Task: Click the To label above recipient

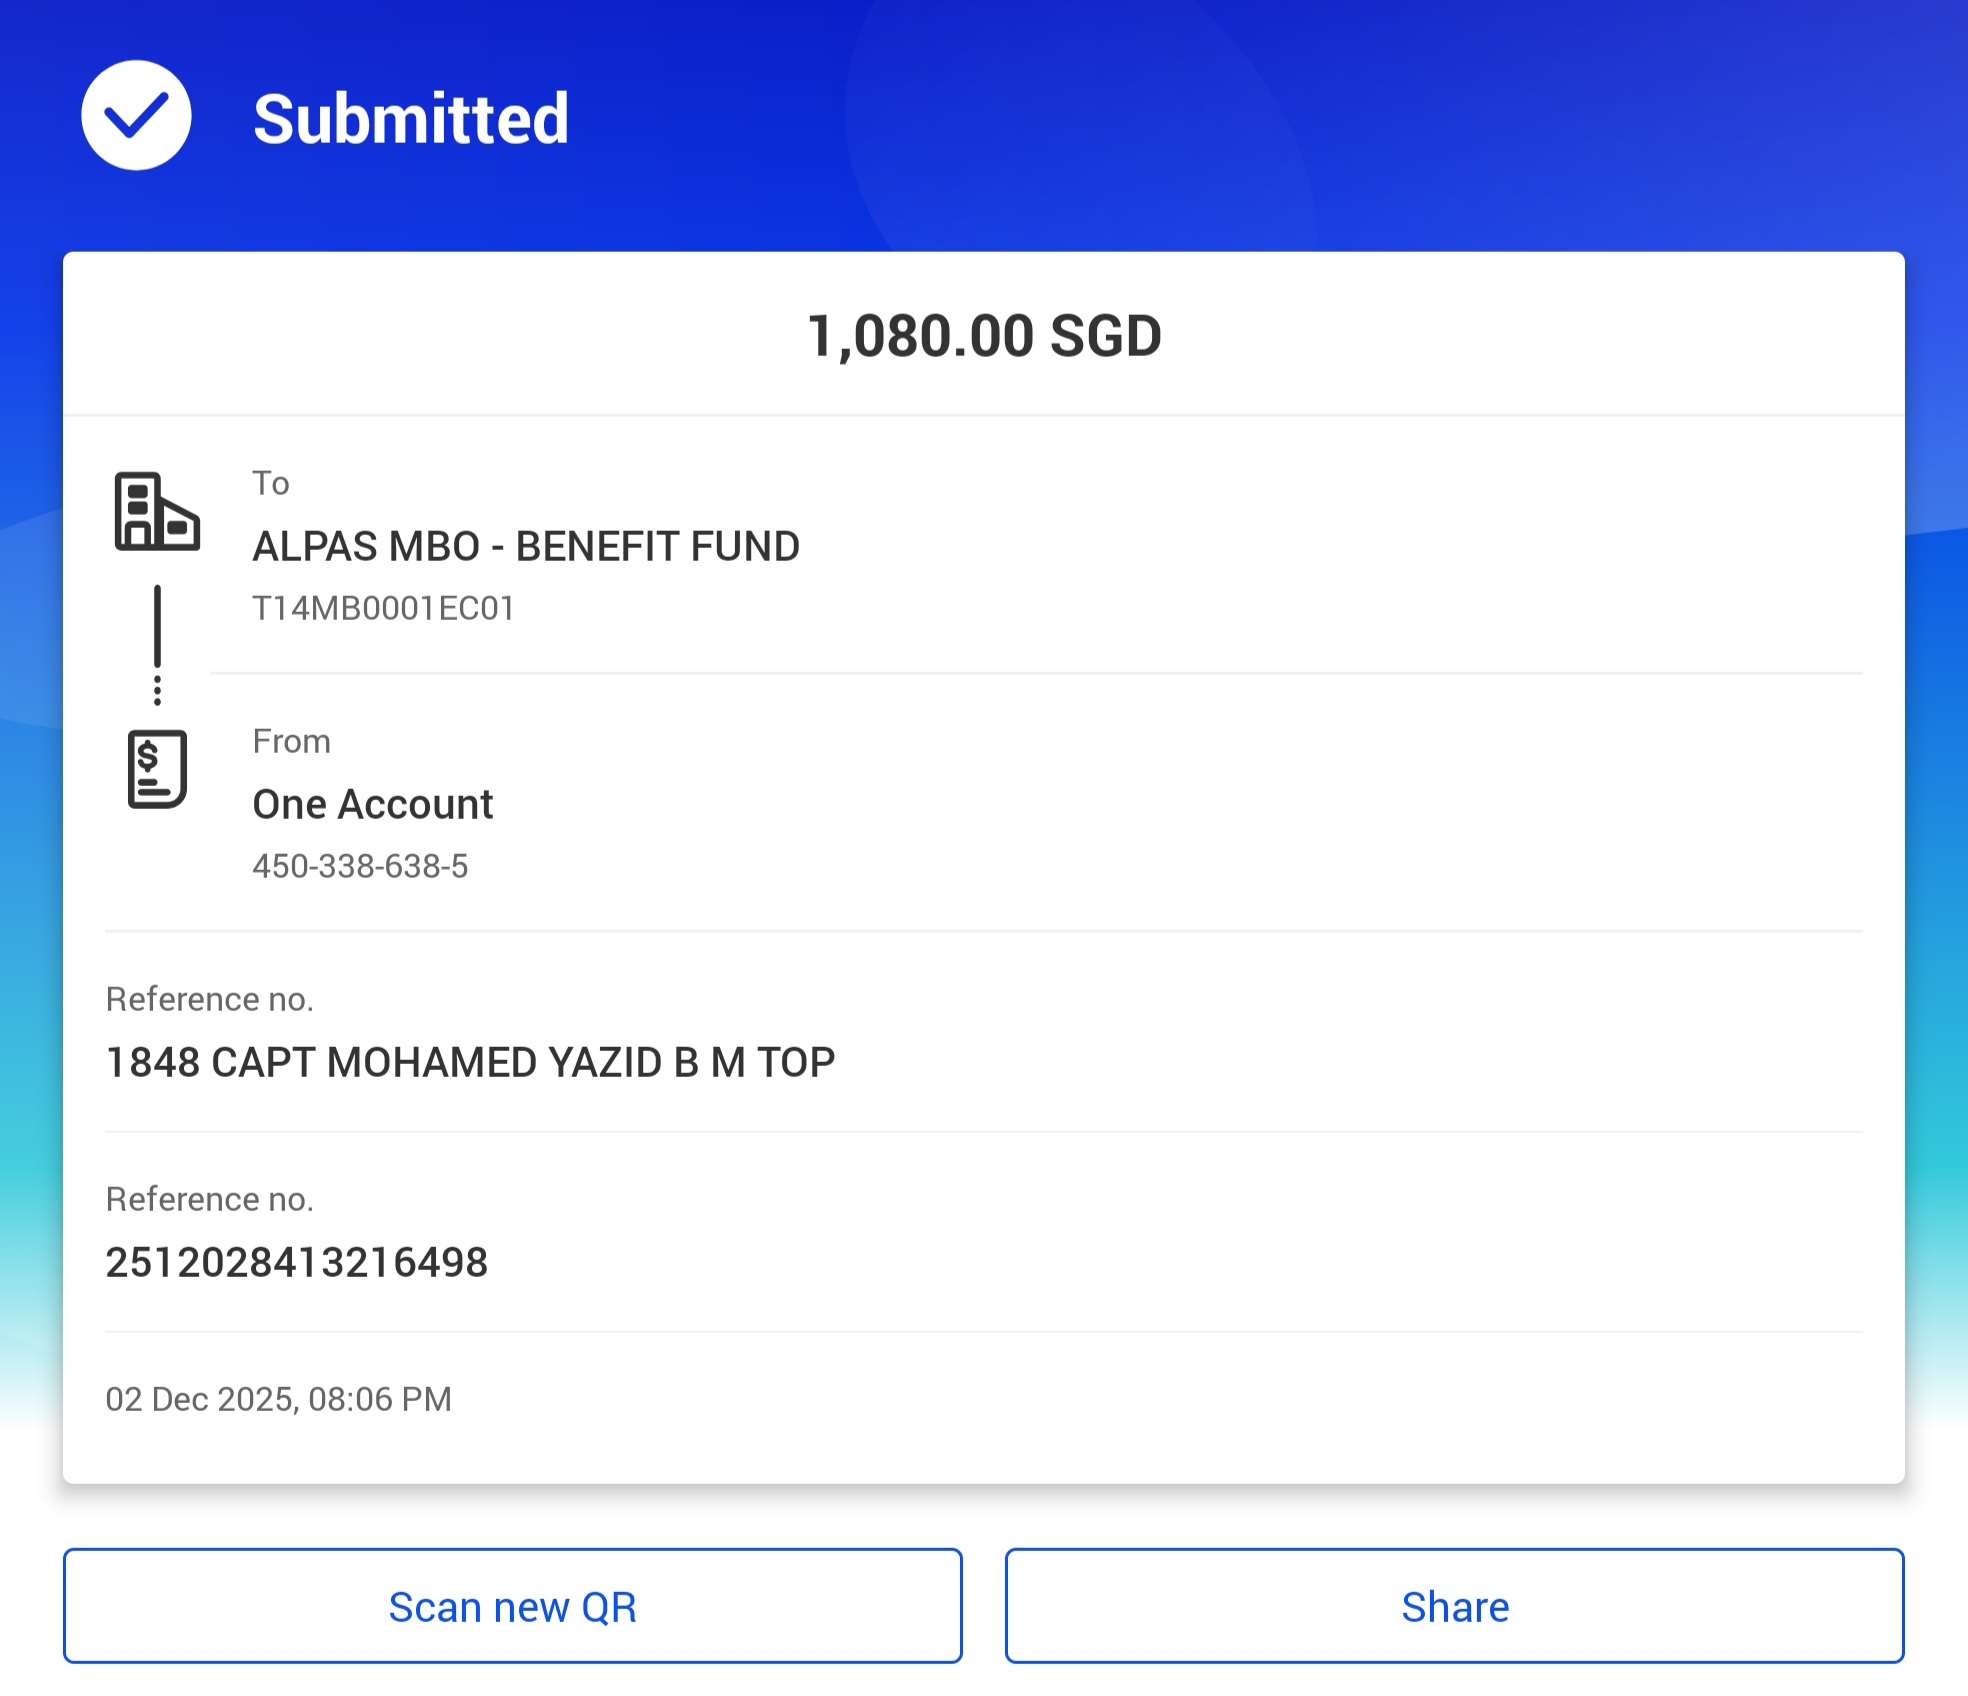Action: click(271, 484)
